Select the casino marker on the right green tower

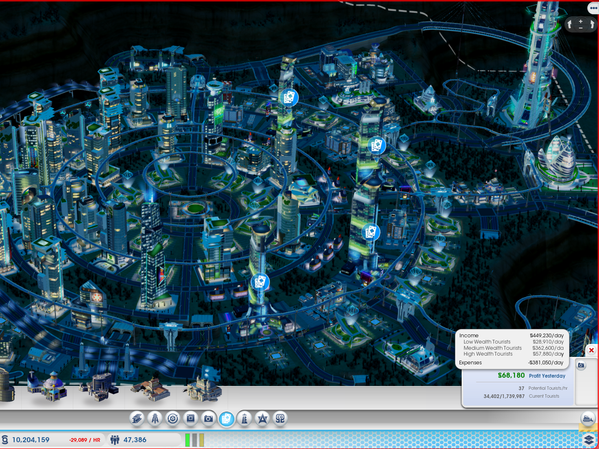point(377,145)
